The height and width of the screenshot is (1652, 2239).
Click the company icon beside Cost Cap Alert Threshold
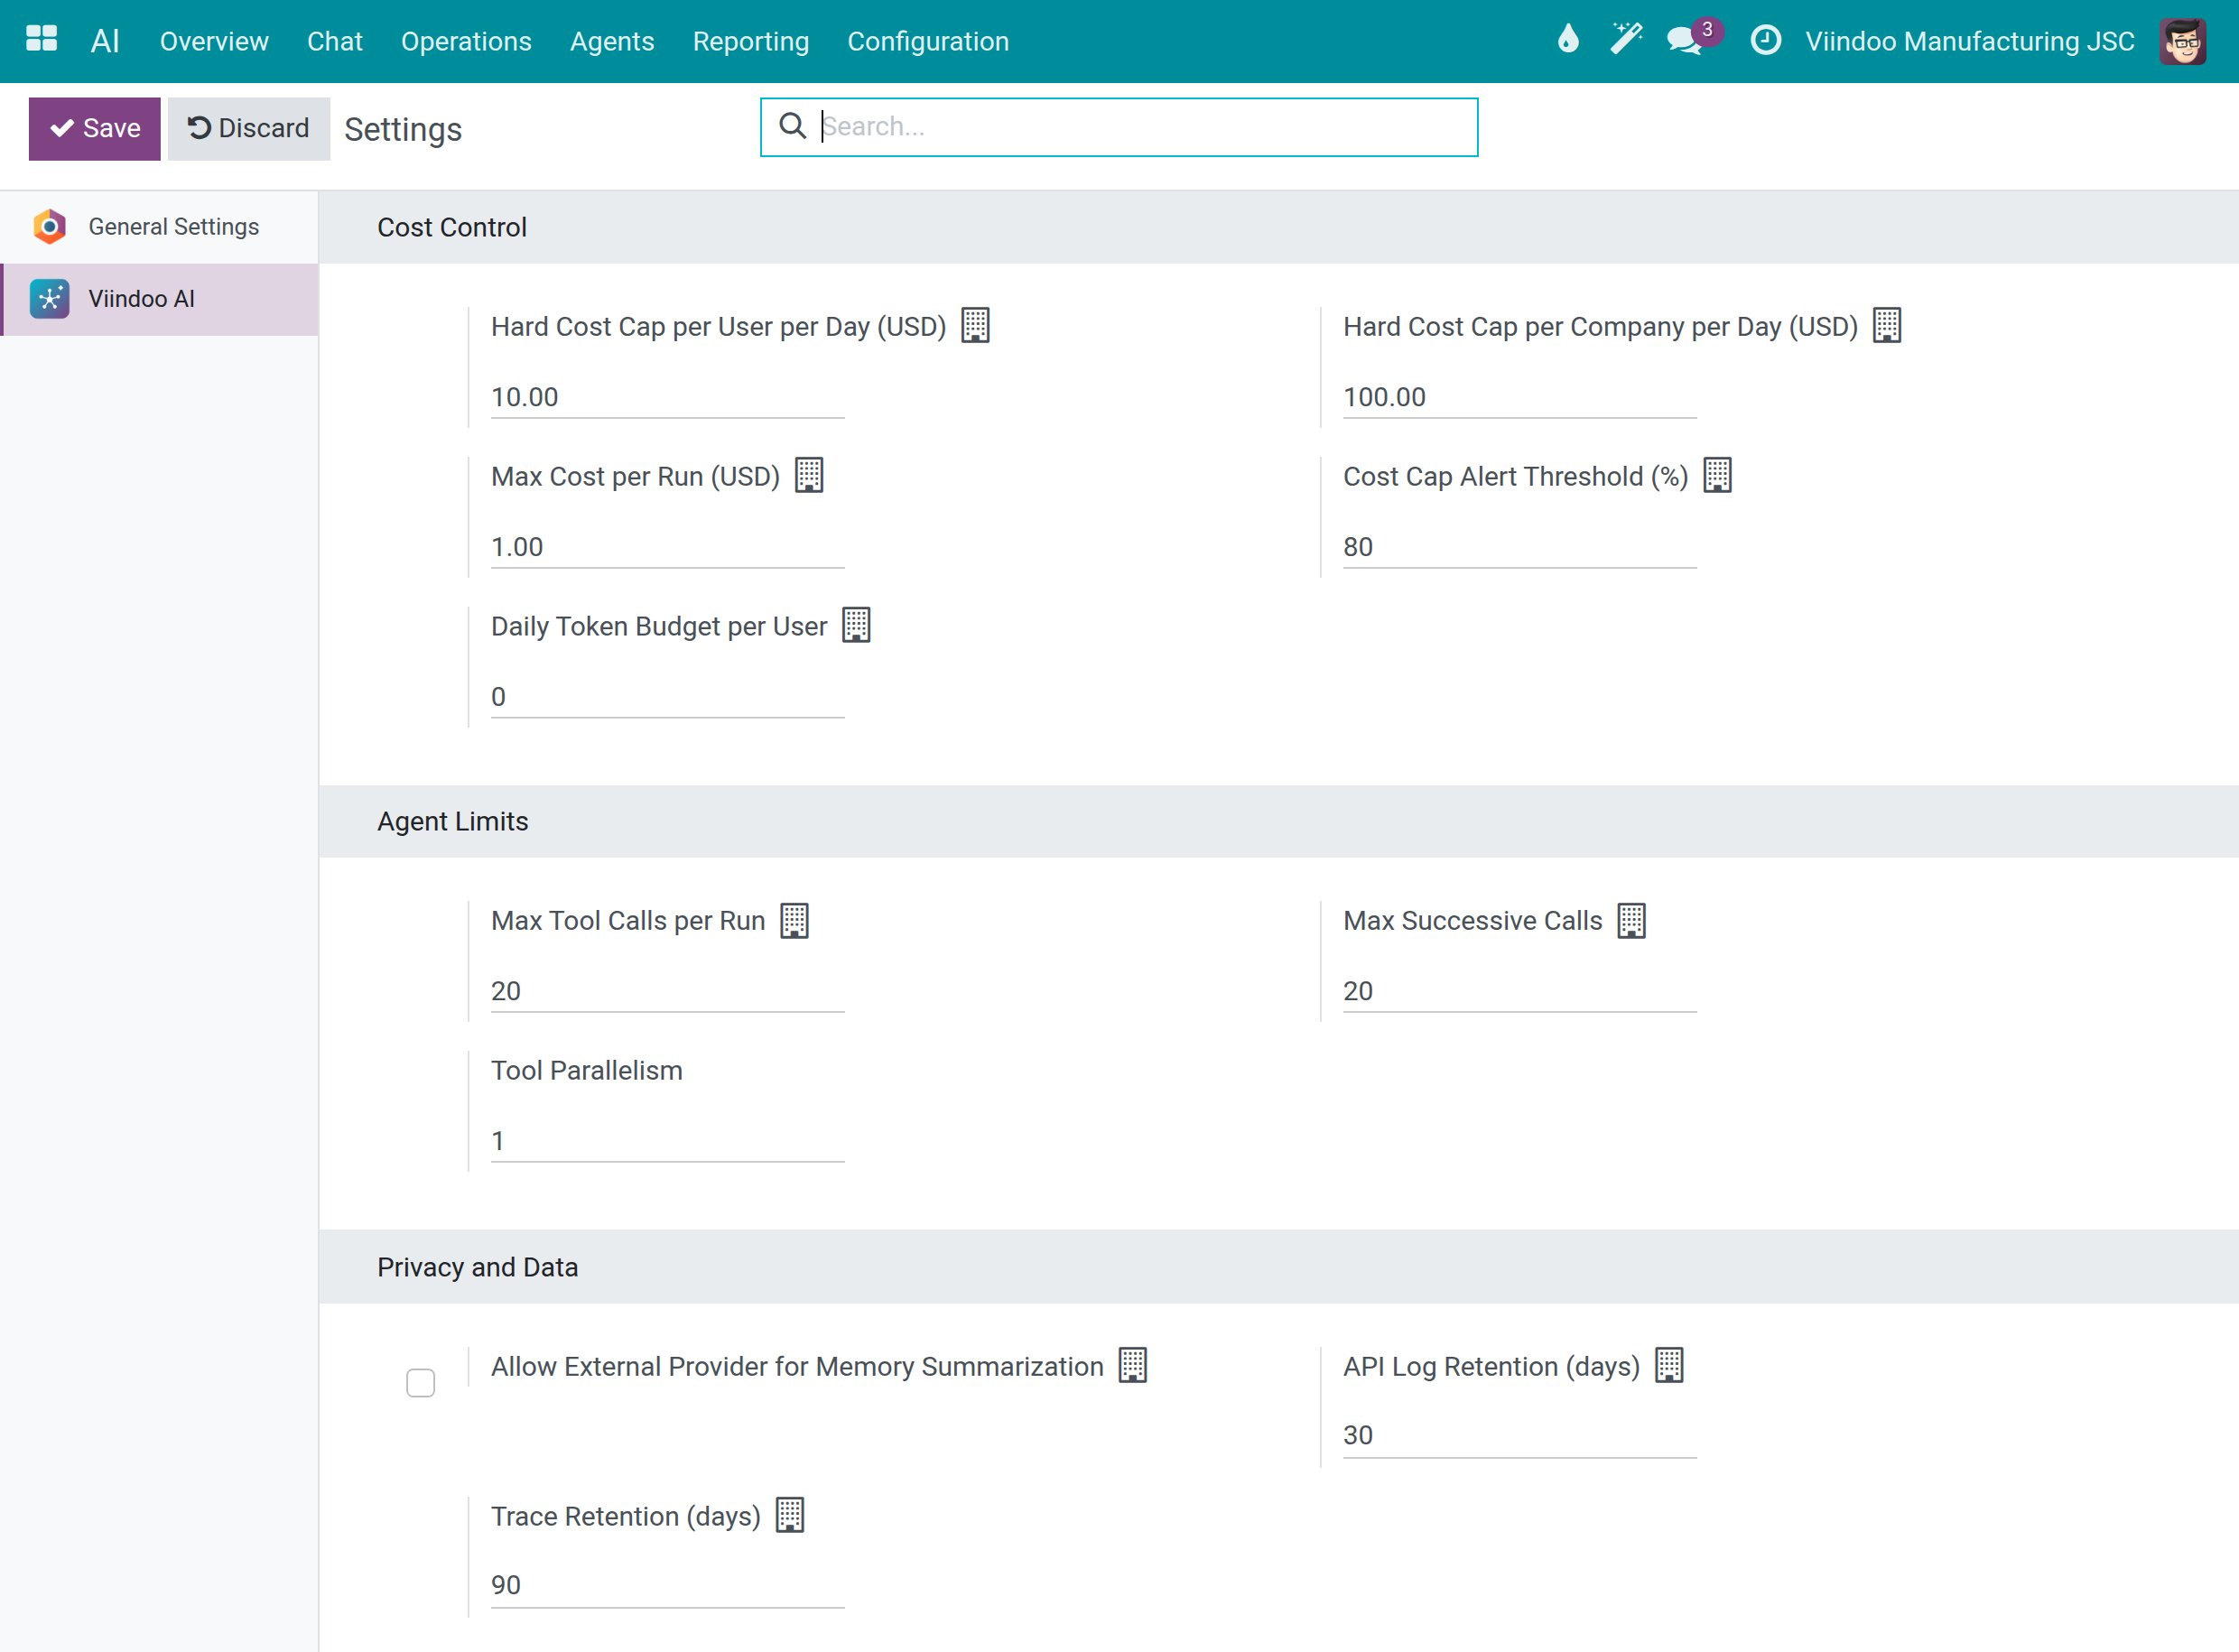pos(1717,475)
